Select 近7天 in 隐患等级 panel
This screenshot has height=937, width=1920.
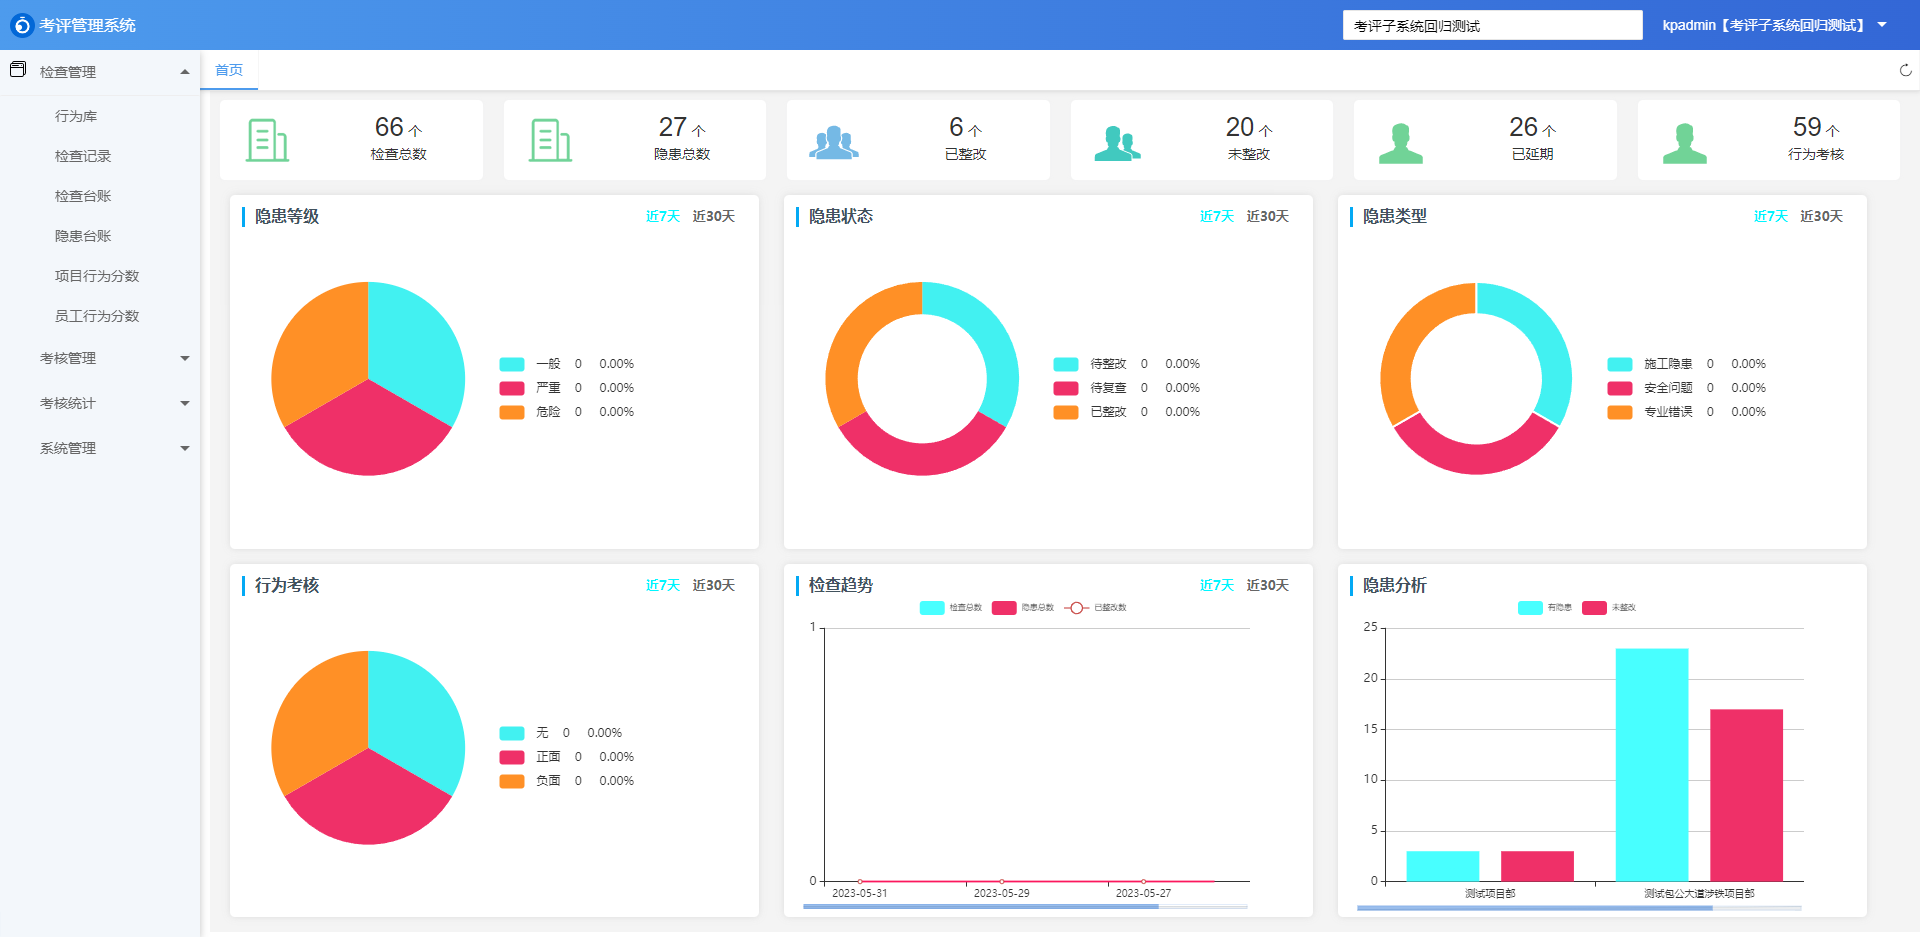[663, 216]
